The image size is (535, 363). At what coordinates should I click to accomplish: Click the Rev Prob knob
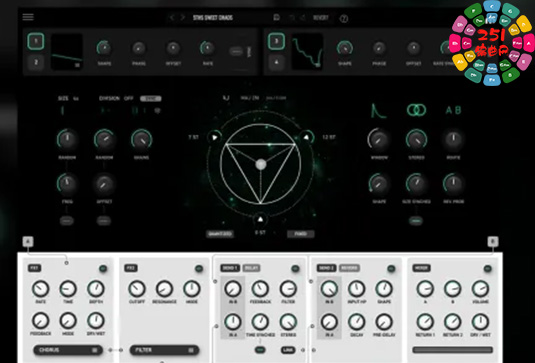(453, 184)
